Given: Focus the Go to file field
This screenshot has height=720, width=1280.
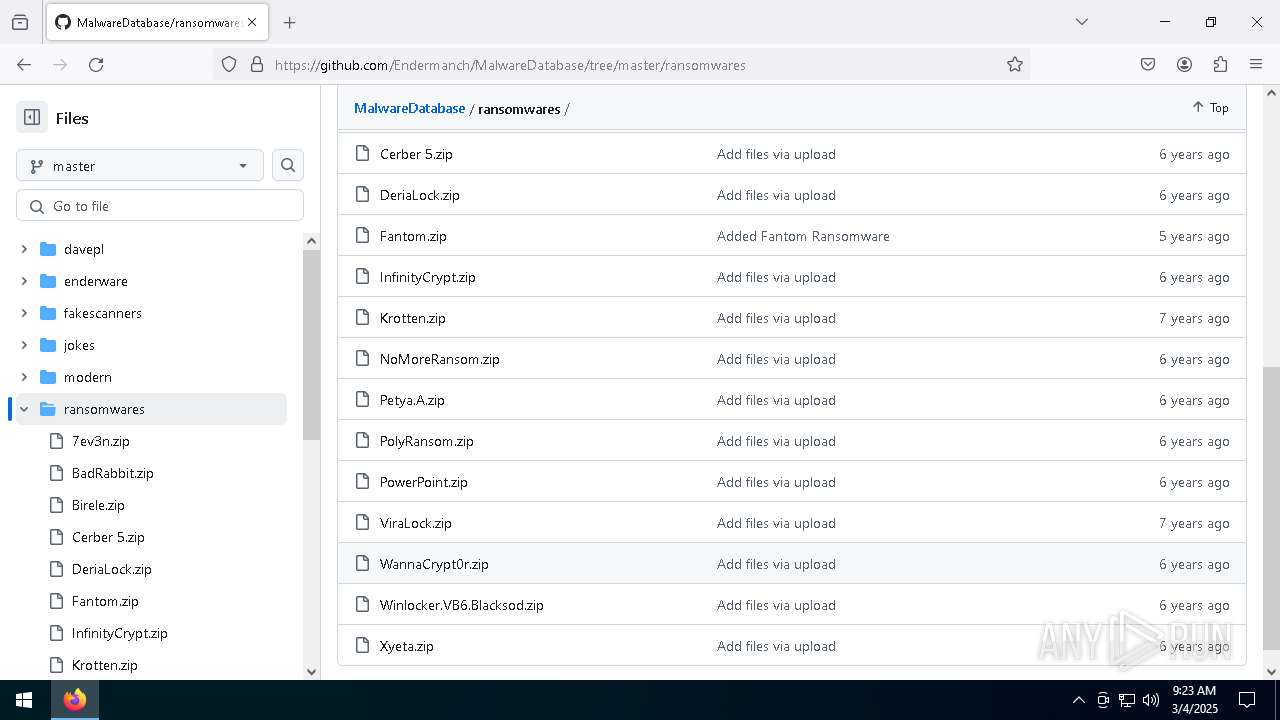Looking at the screenshot, I should coord(160,206).
